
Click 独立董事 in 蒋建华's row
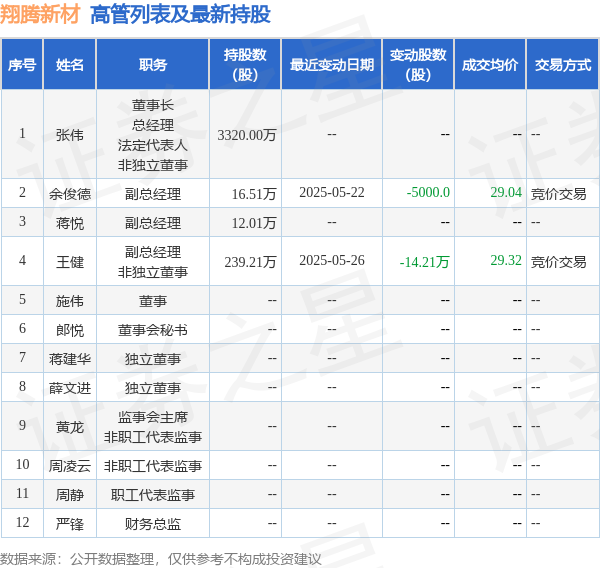153,359
